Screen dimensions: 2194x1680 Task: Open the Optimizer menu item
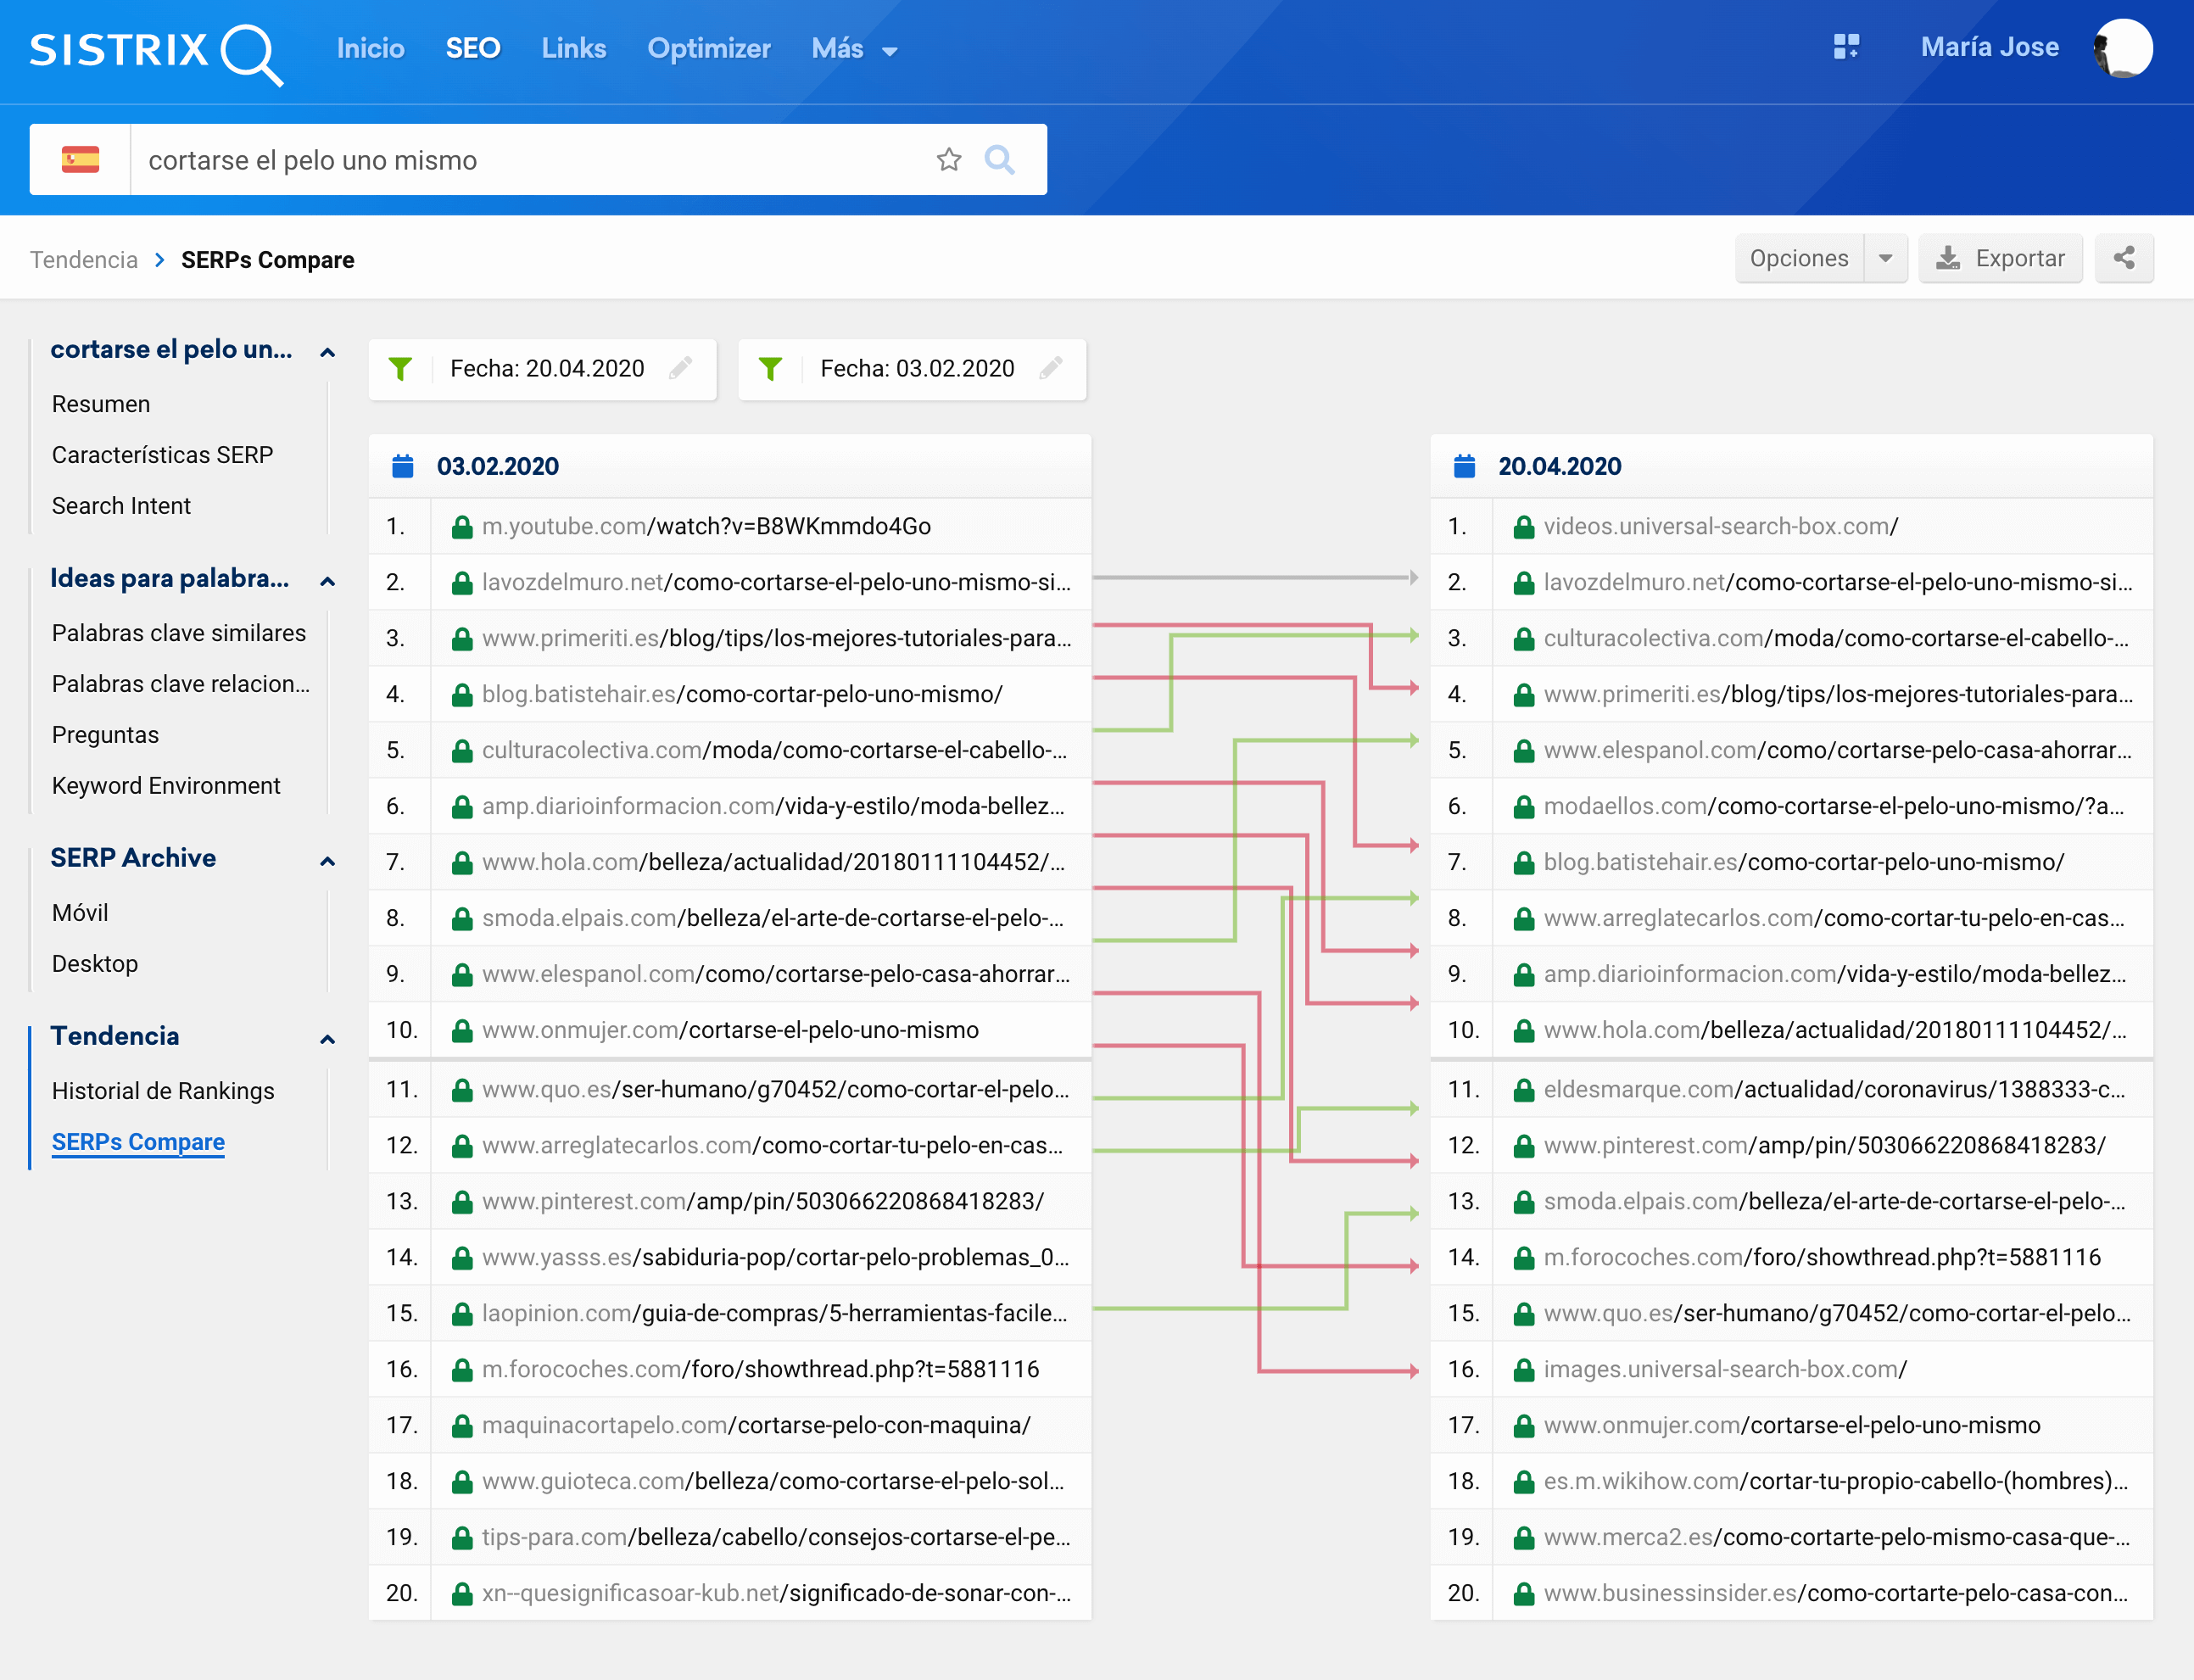pyautogui.click(x=708, y=49)
